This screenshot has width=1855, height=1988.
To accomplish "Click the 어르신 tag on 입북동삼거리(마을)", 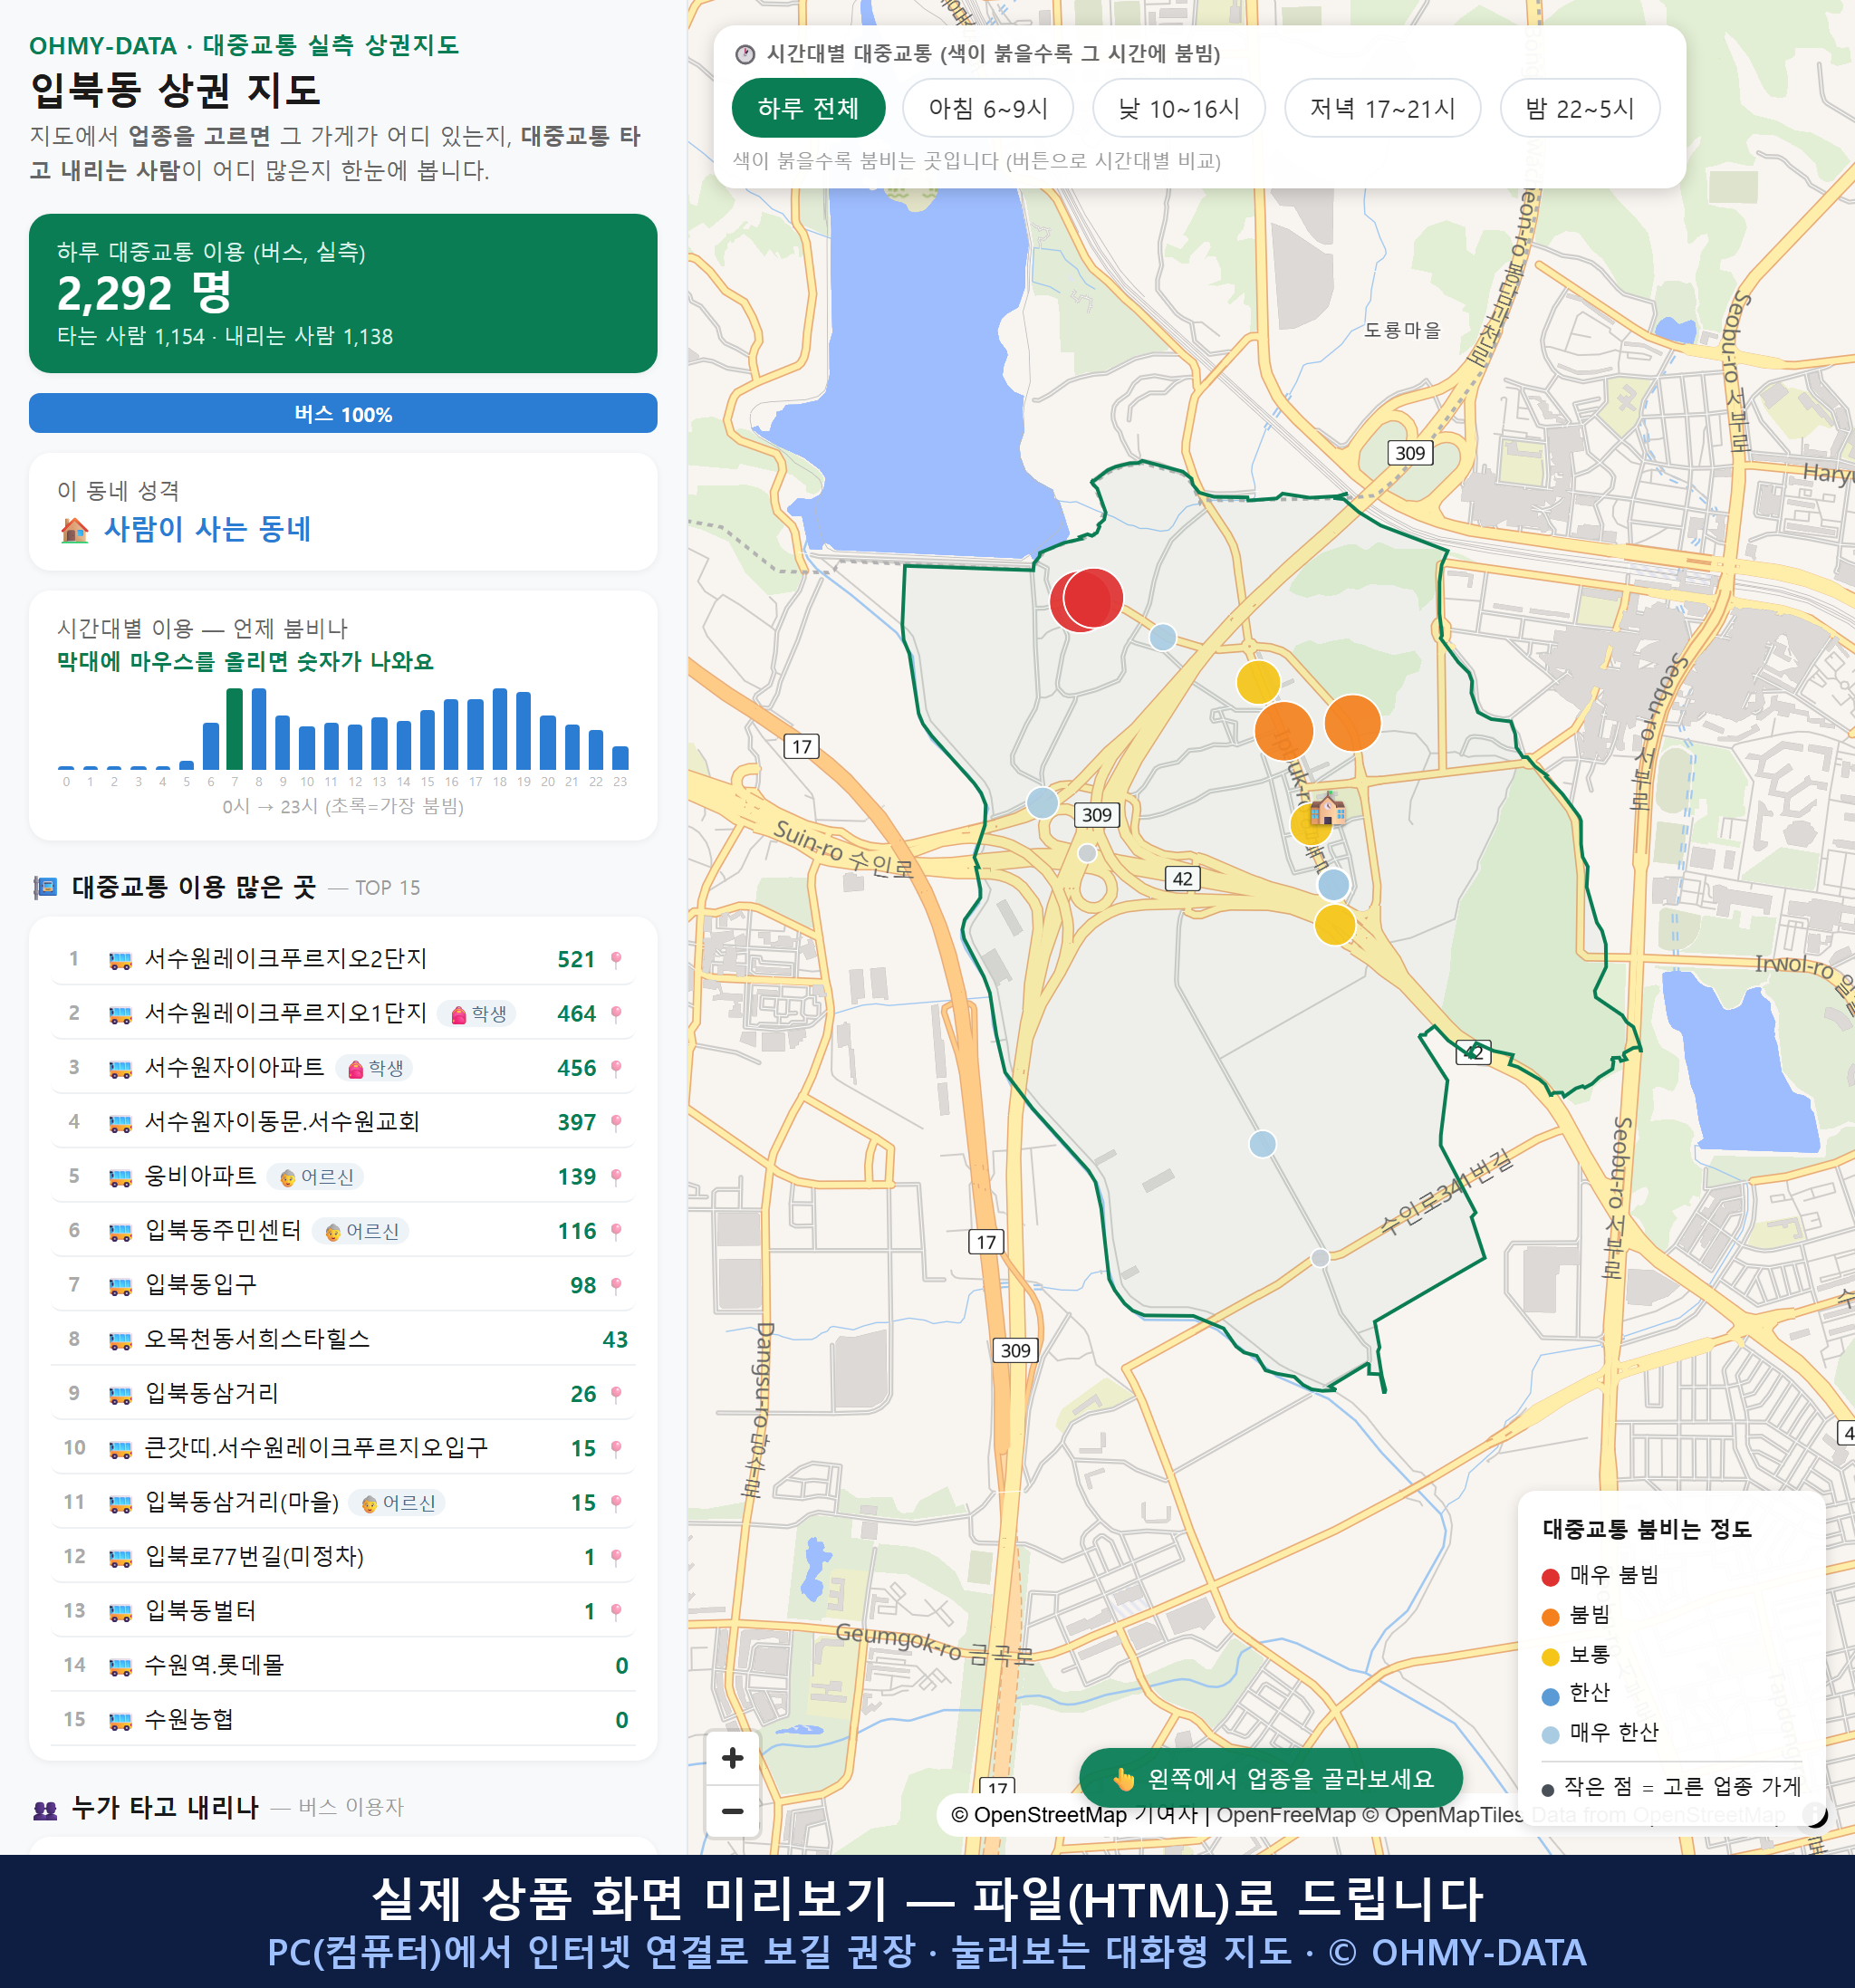I will [x=397, y=1503].
